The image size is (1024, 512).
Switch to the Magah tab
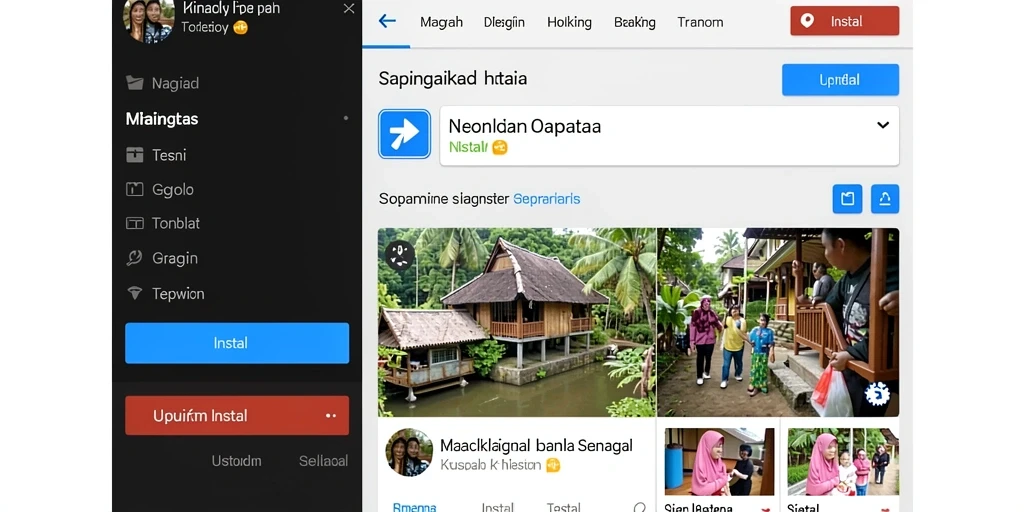441,22
